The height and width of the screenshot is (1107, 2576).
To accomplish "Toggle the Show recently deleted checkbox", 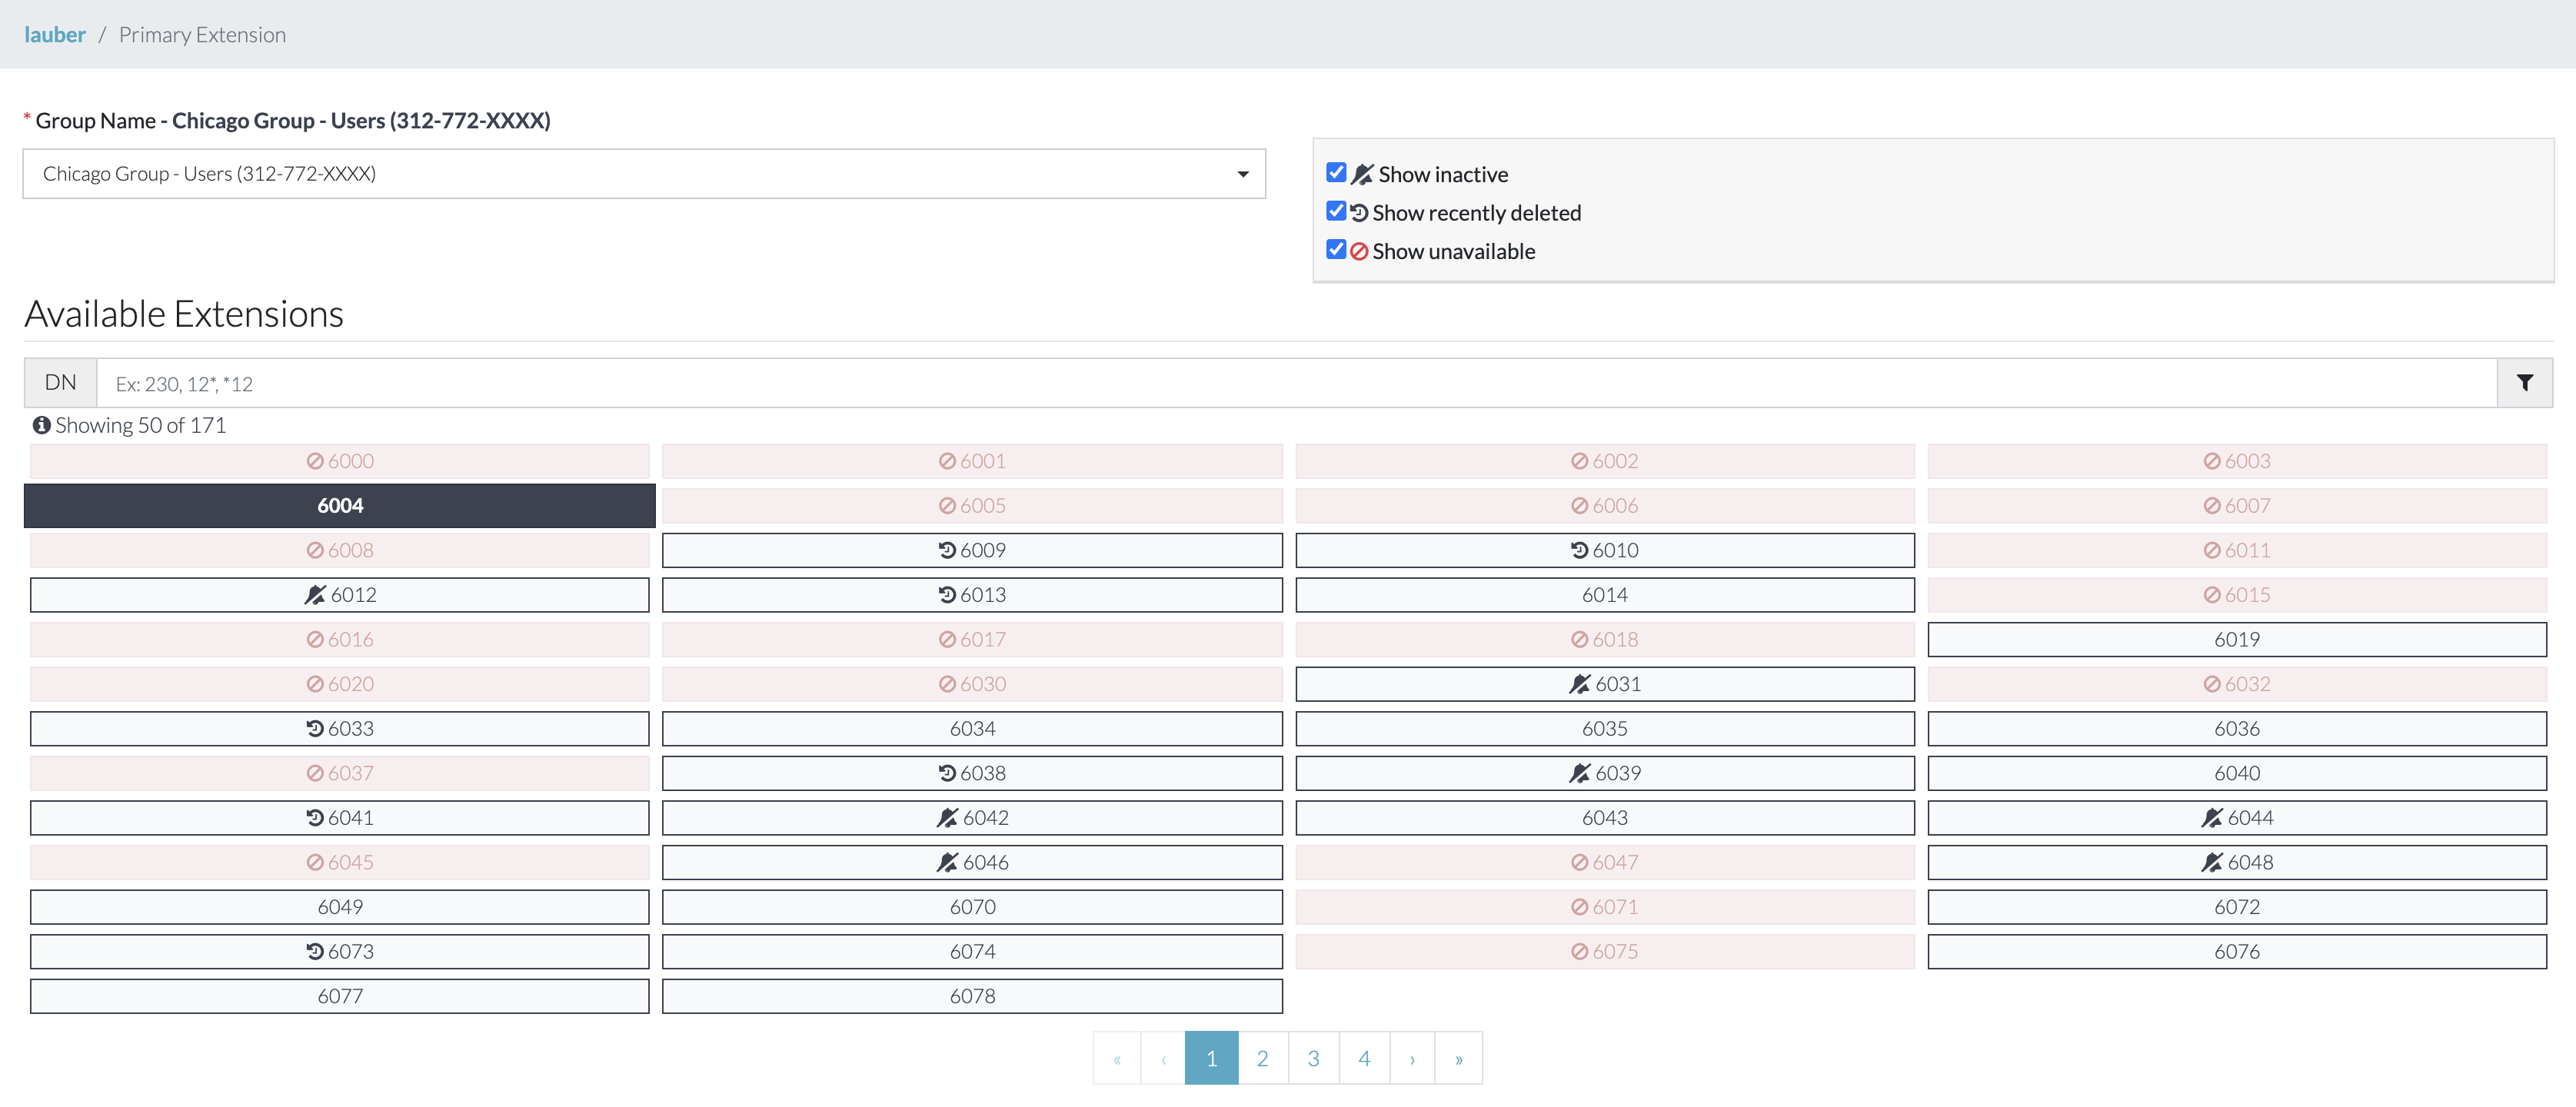I will pyautogui.click(x=1336, y=211).
